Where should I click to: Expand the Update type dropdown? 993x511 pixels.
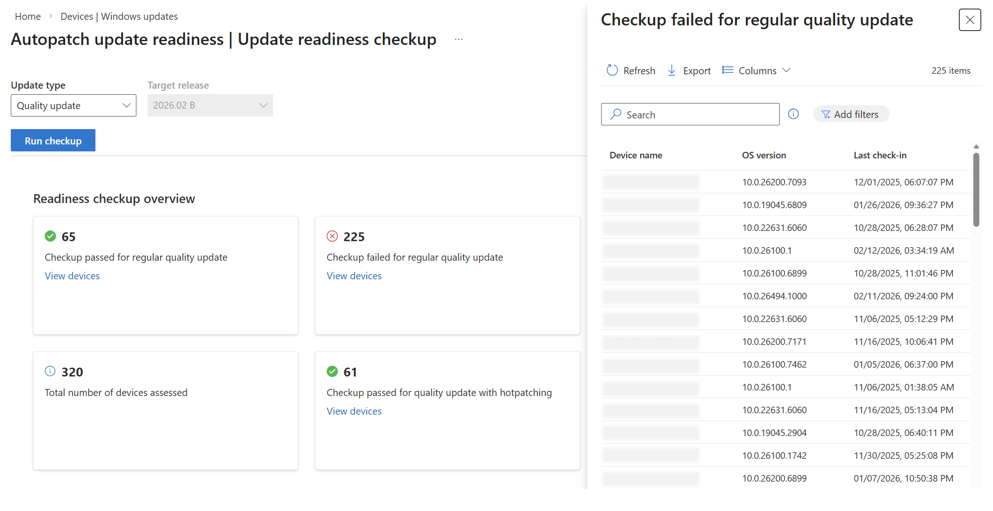[x=73, y=105]
